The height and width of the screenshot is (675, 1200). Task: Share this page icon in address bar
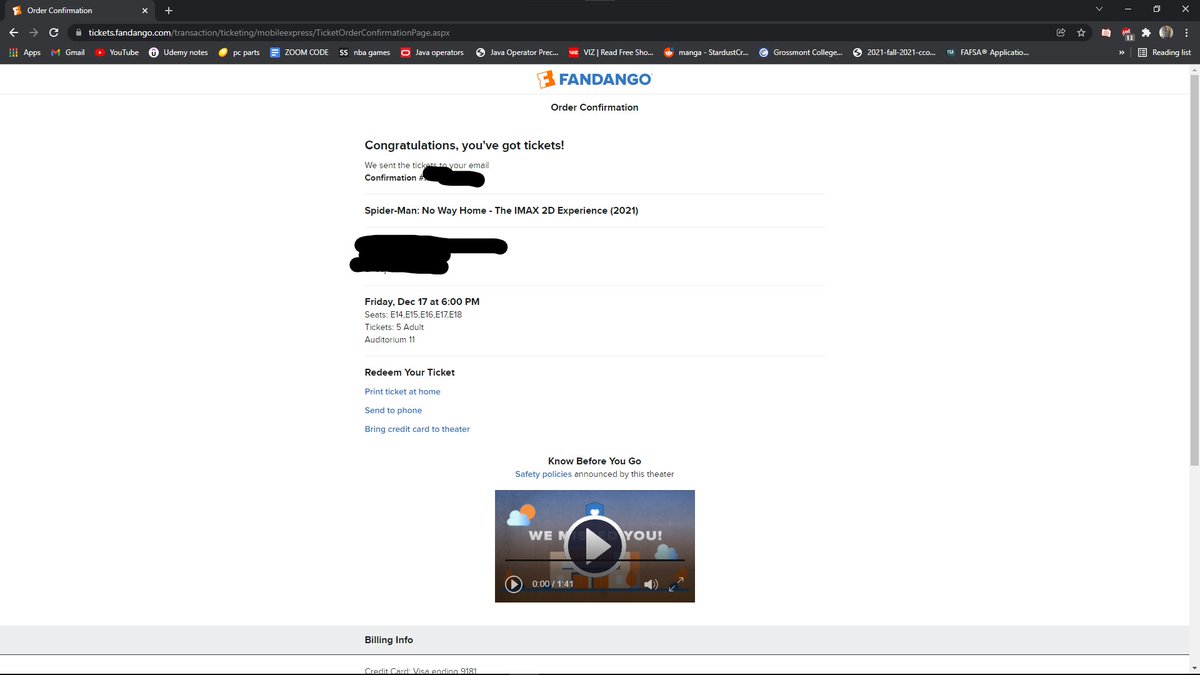(x=1061, y=32)
